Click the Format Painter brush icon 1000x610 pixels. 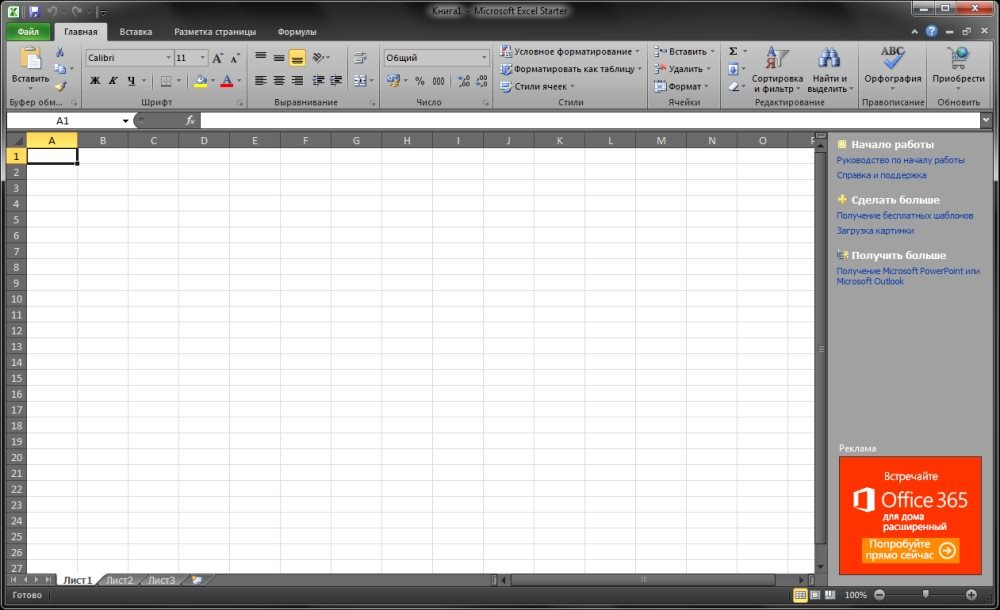60,86
